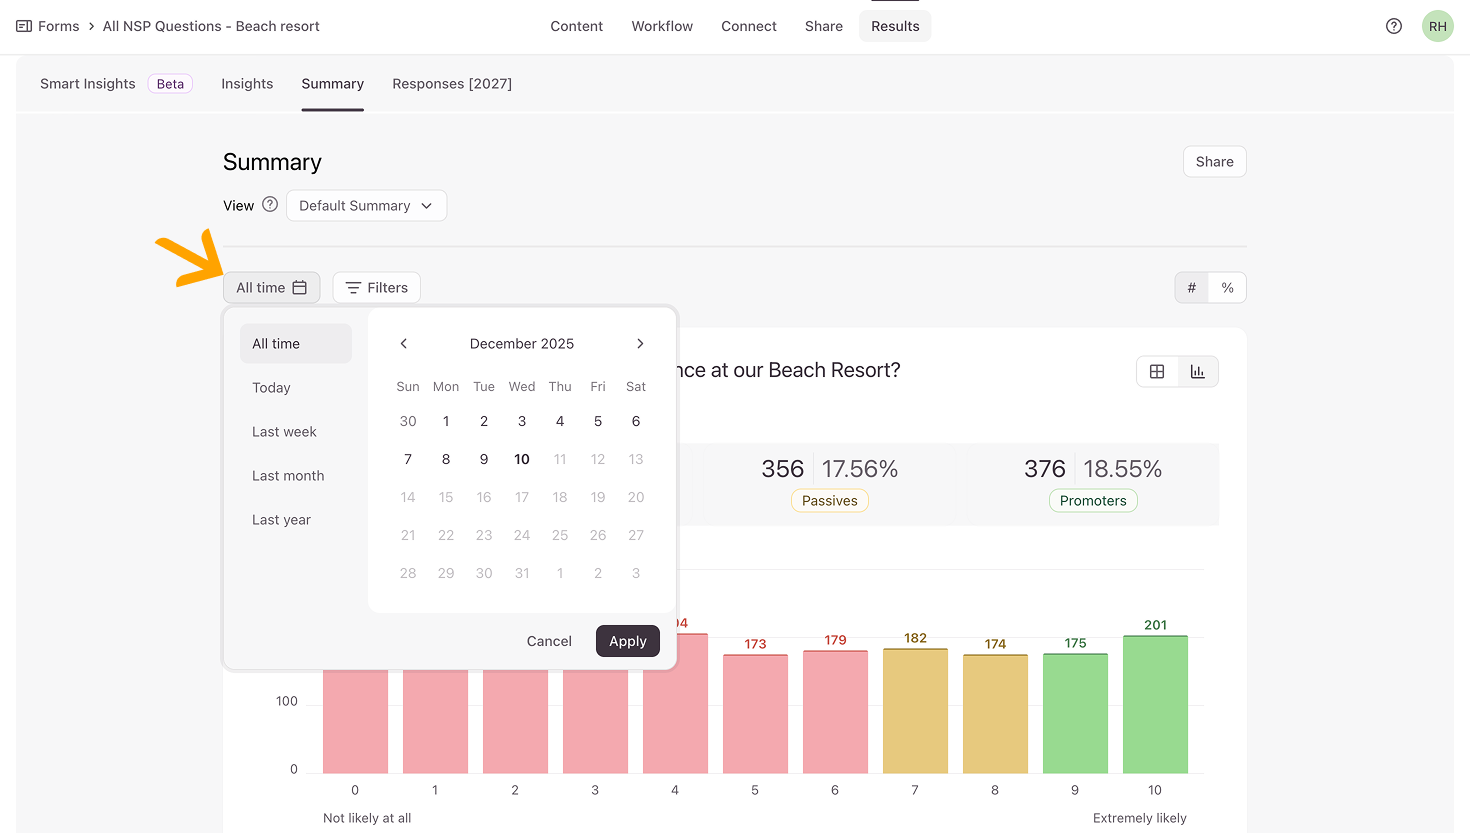The width and height of the screenshot is (1470, 833).
Task: Open the Workflow menu tab
Action: pyautogui.click(x=662, y=26)
